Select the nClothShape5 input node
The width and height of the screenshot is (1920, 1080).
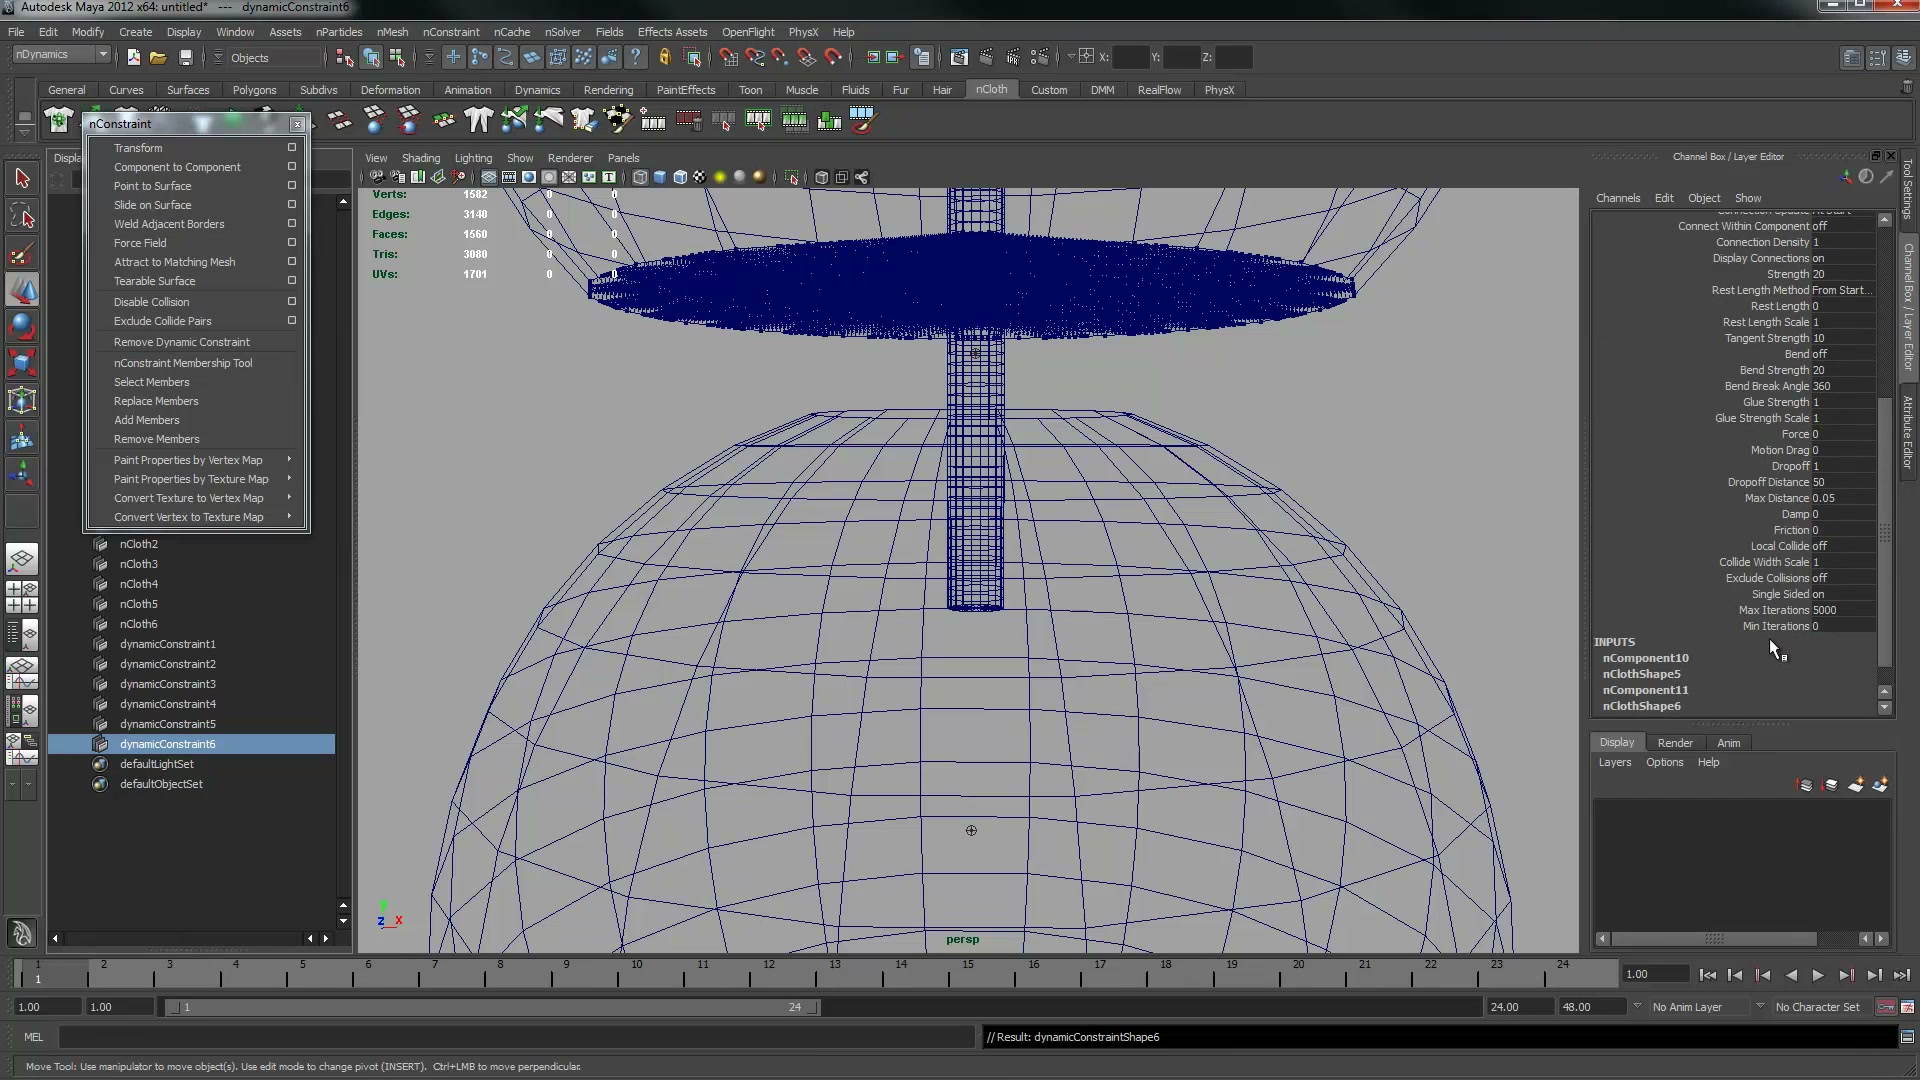1641,674
